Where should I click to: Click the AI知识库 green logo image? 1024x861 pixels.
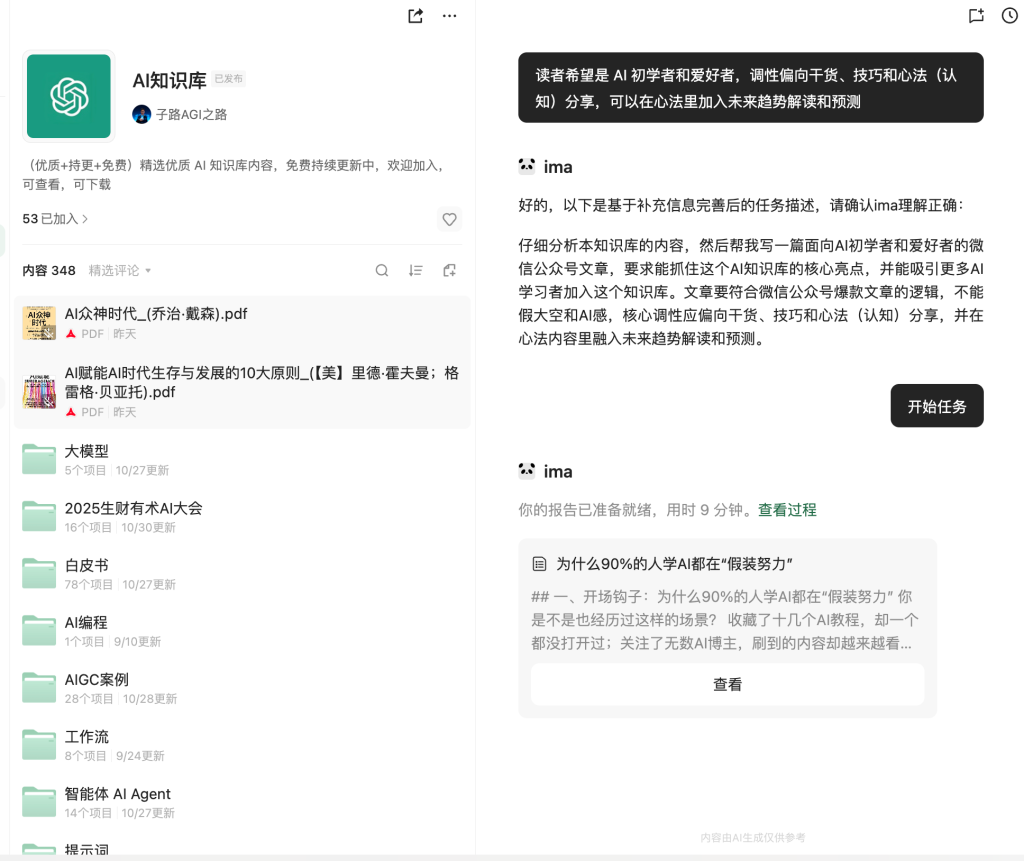[x=69, y=97]
